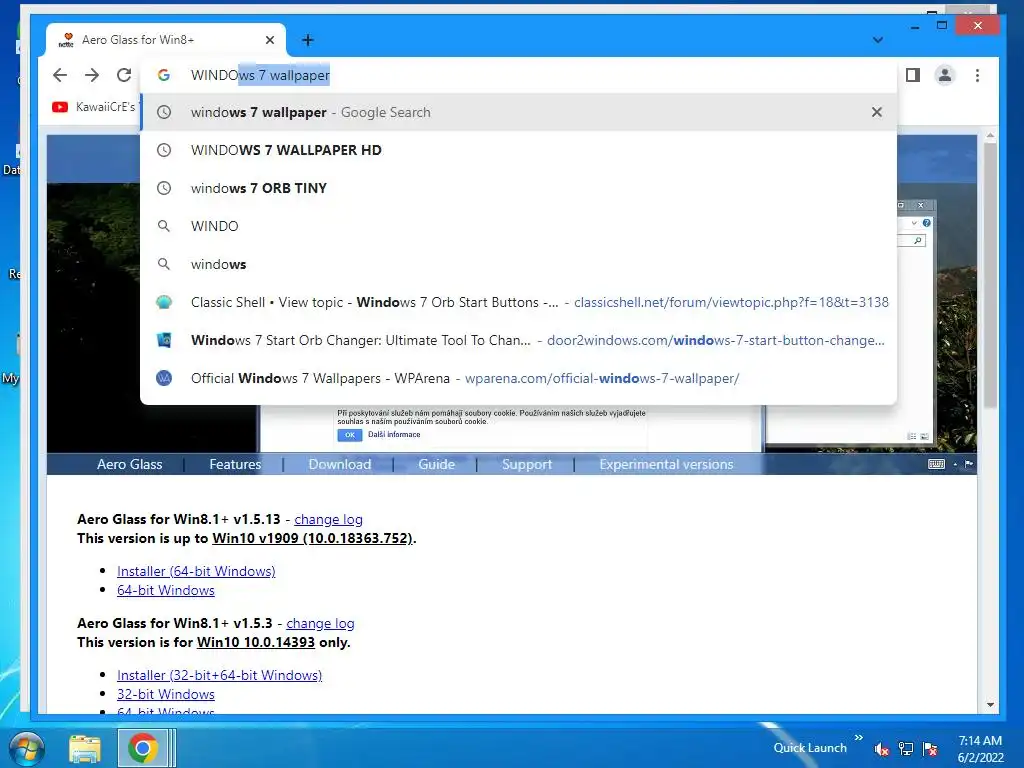Open File Explorer from the taskbar
The image size is (1024, 768).
[85, 748]
